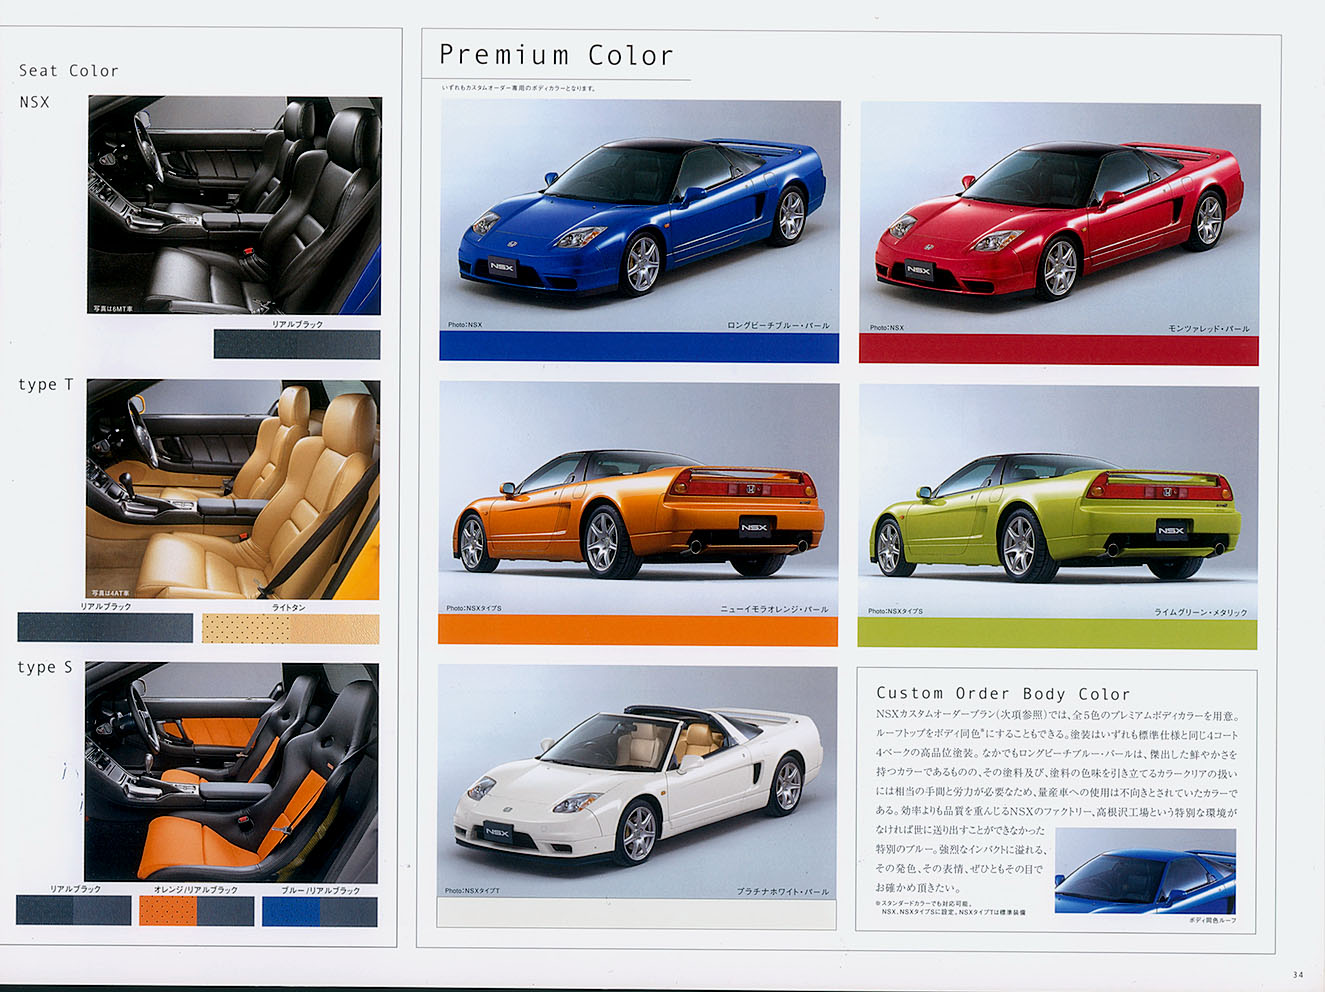Select the ブルー/リアルブラック seat swatch

coord(320,911)
